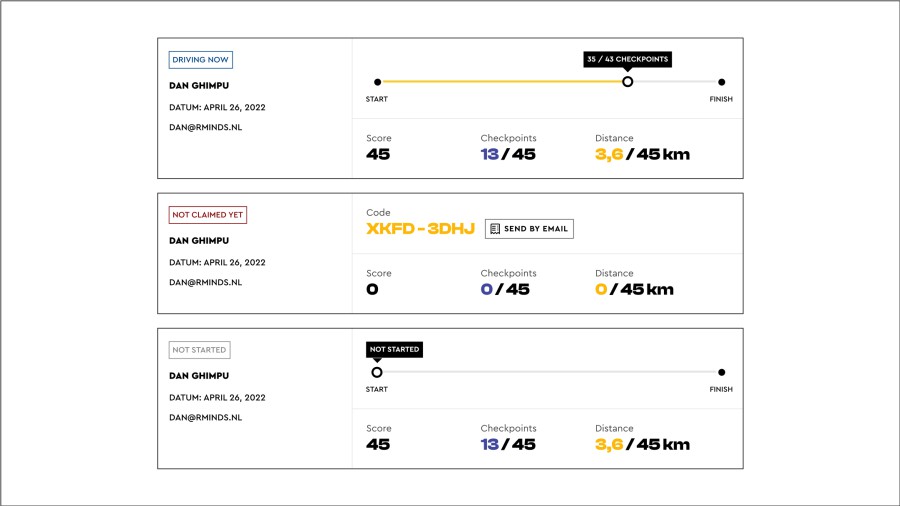Screen dimensions: 900x506
Task: Select the START dot in the Driving Now card
Action: click(x=377, y=82)
